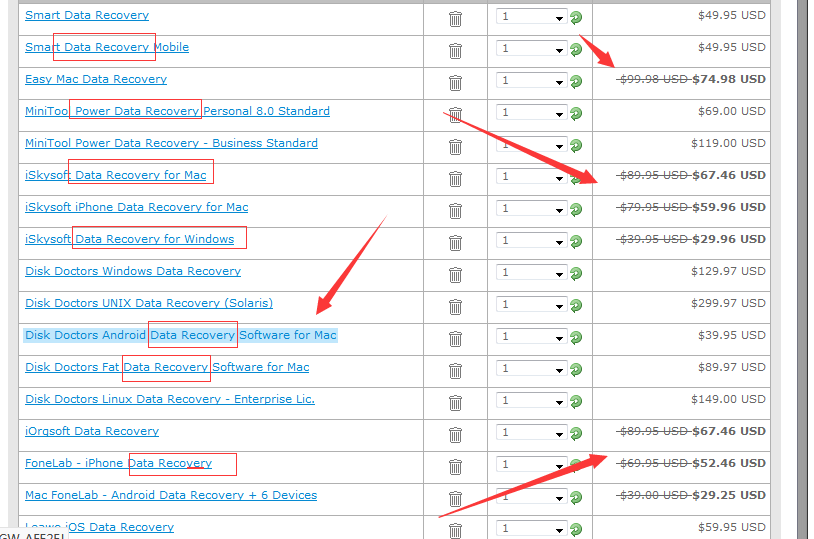
Task: Refresh quantity for MiniTool Business Standard
Action: pyautogui.click(x=576, y=145)
